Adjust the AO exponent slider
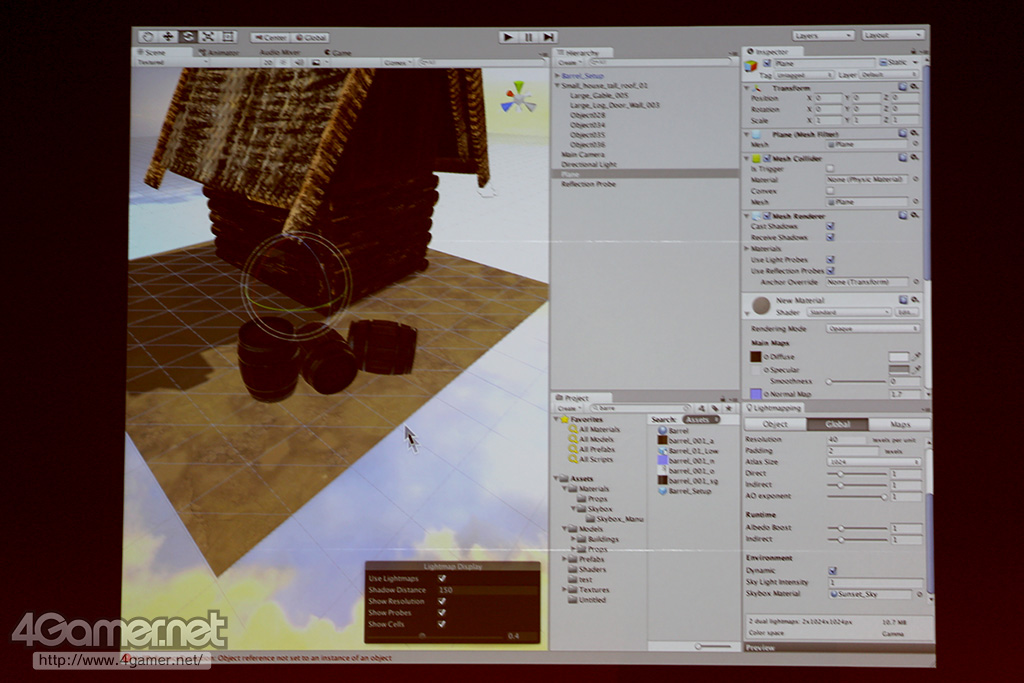This screenshot has width=1024, height=683. [857, 496]
